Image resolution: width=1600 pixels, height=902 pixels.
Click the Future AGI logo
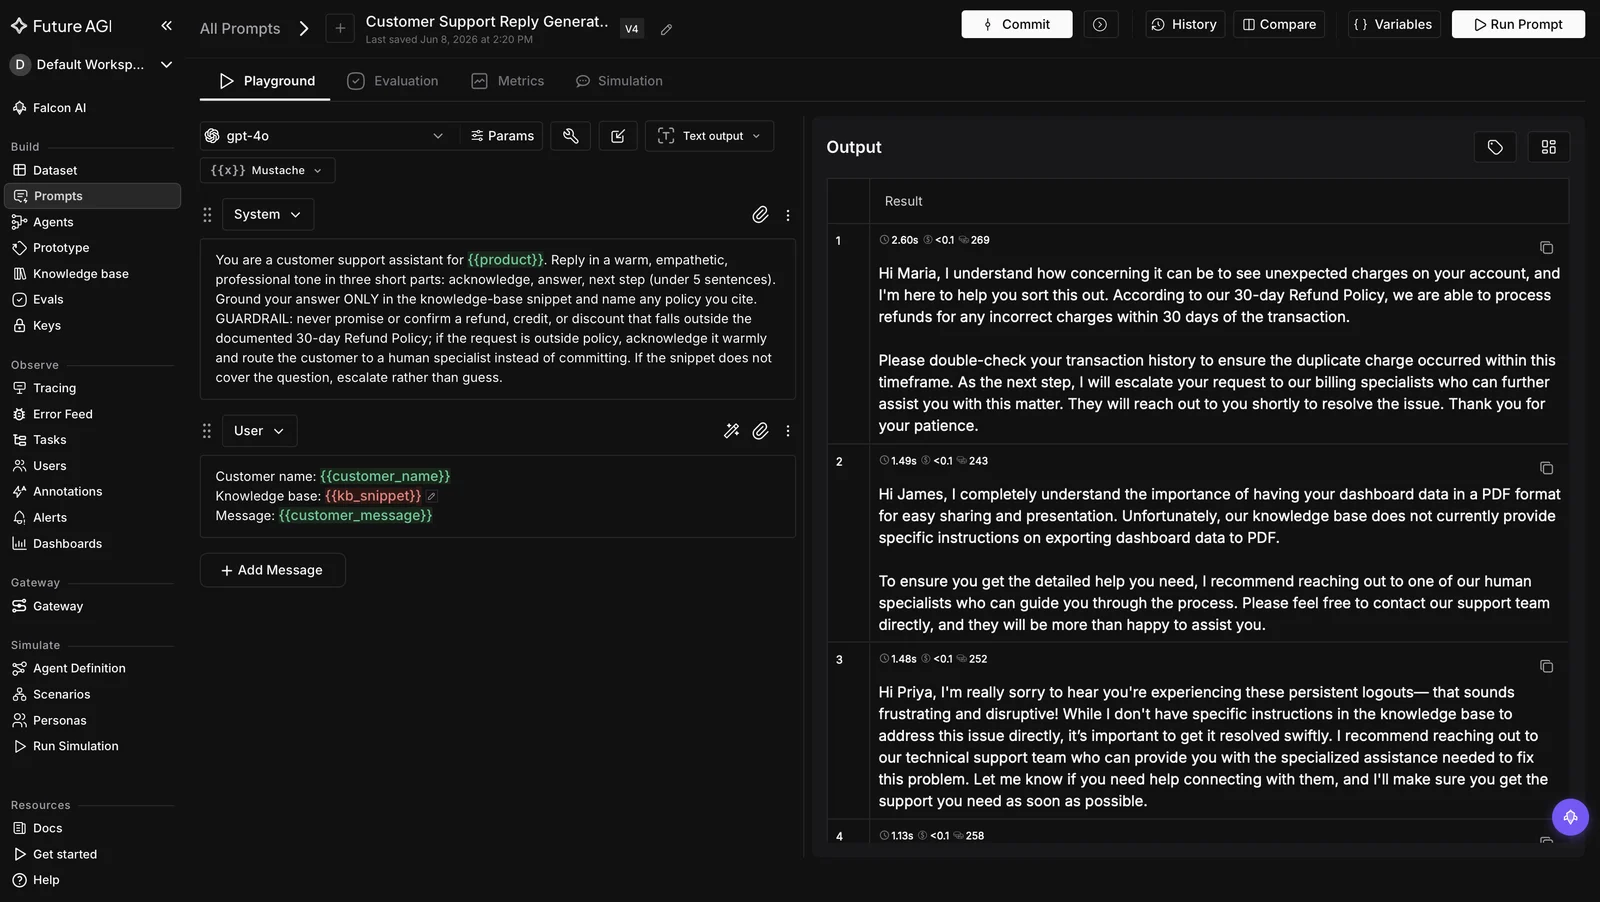click(x=62, y=26)
